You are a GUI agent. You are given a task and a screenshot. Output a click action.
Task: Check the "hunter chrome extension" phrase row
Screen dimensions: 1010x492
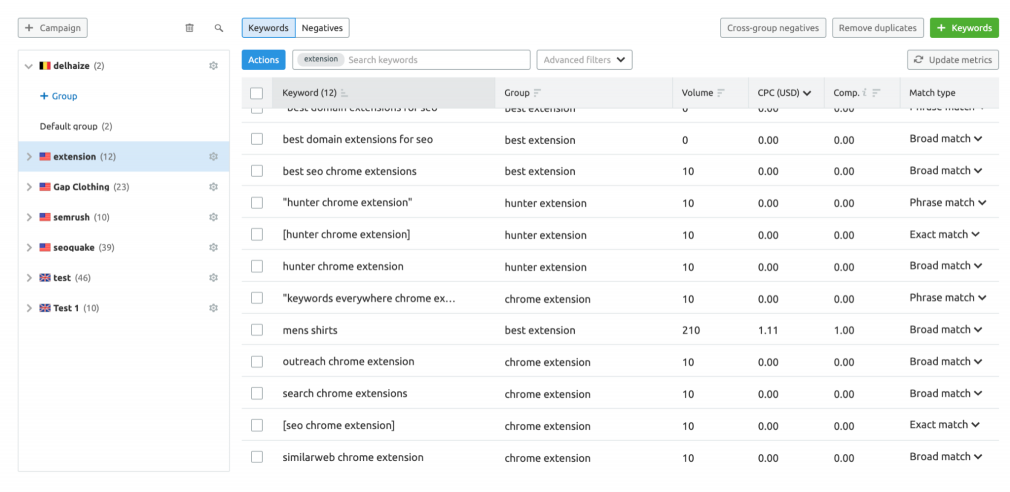coord(257,203)
